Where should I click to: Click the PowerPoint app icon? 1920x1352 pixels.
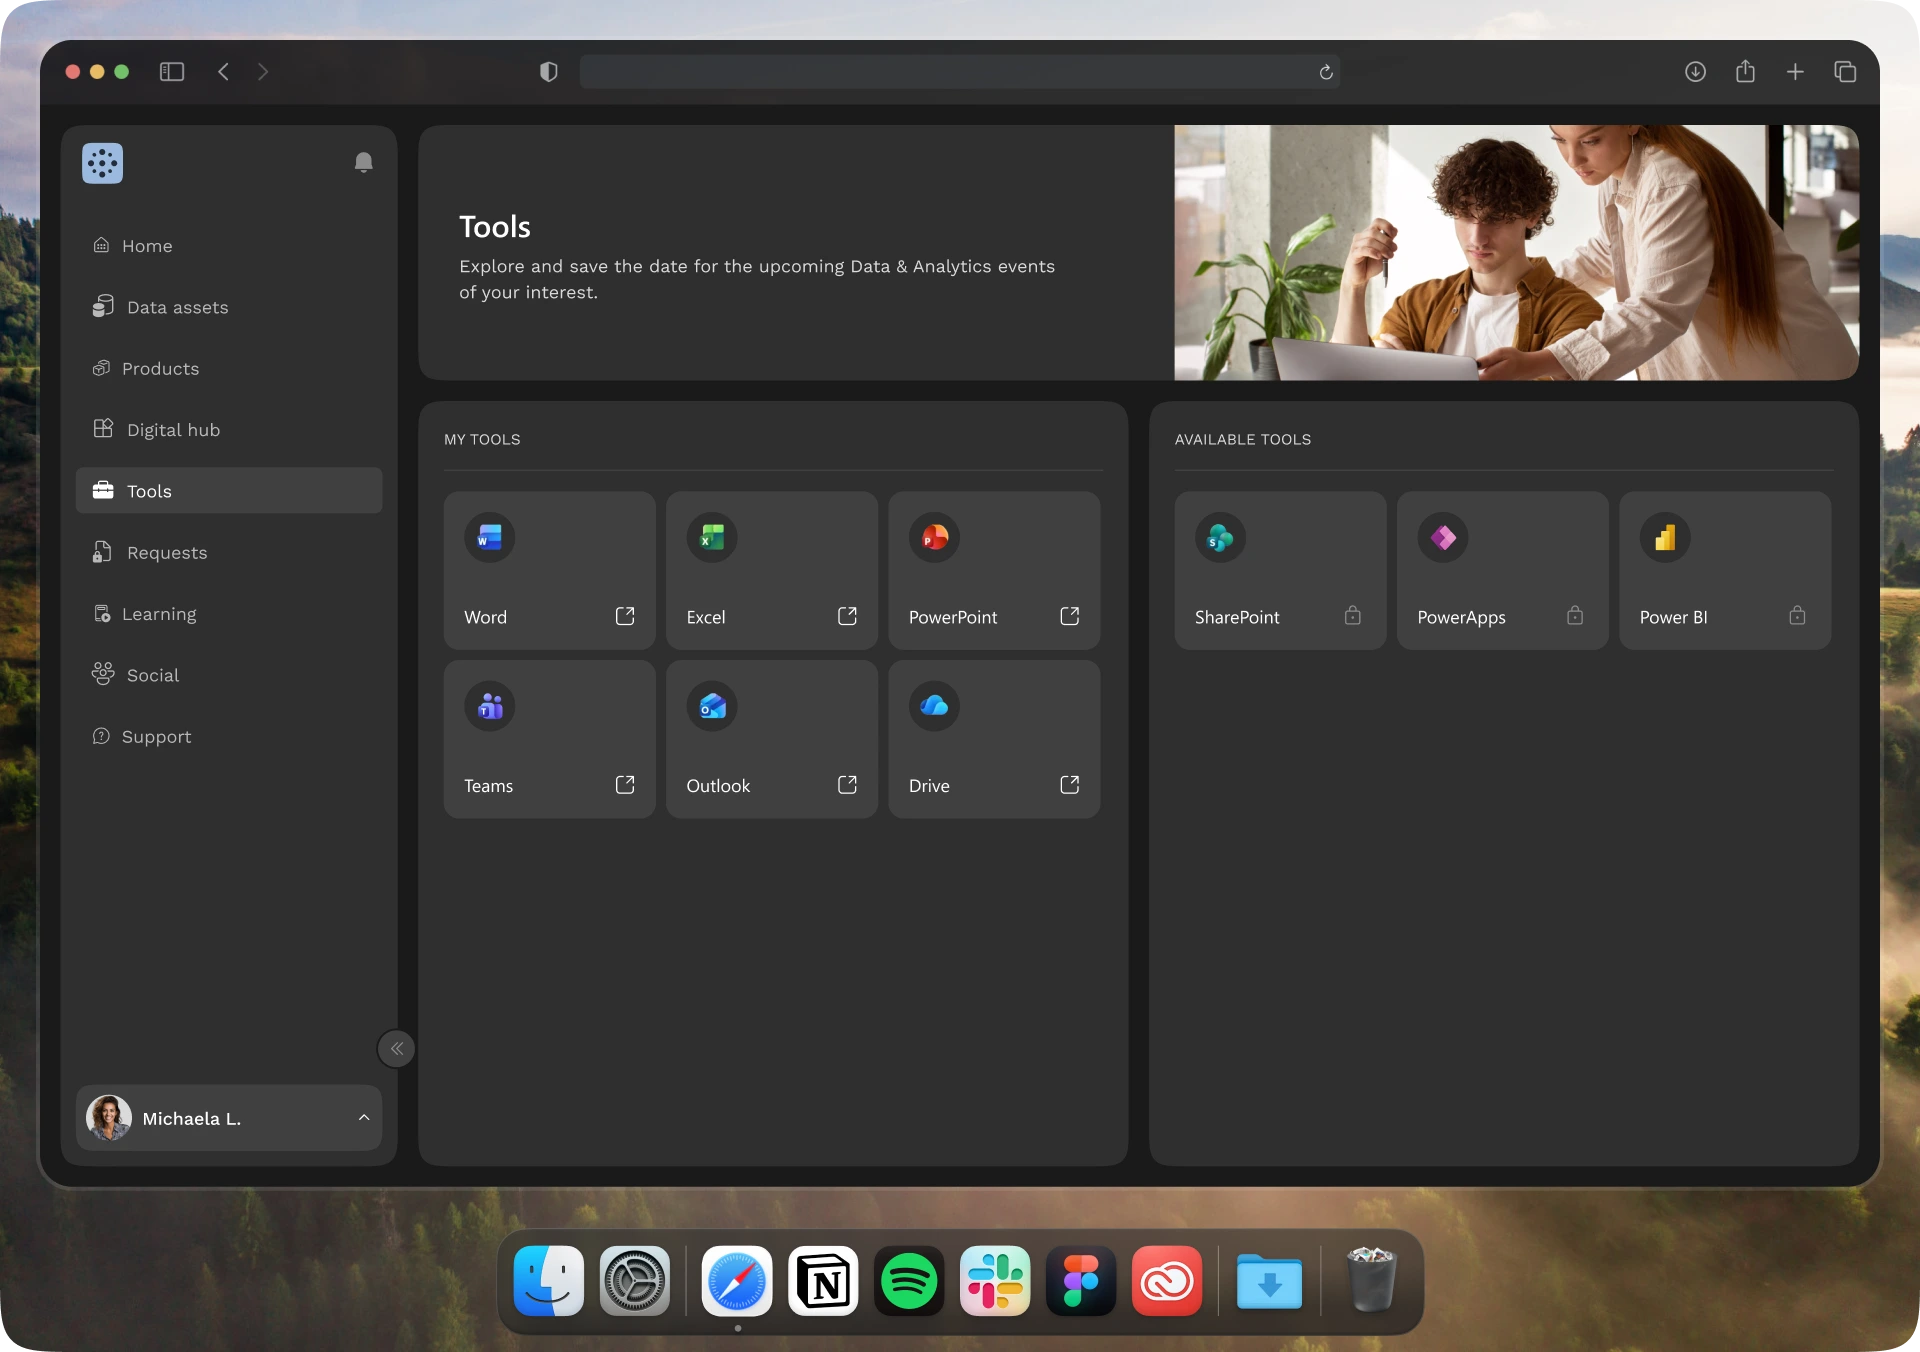pyautogui.click(x=934, y=537)
